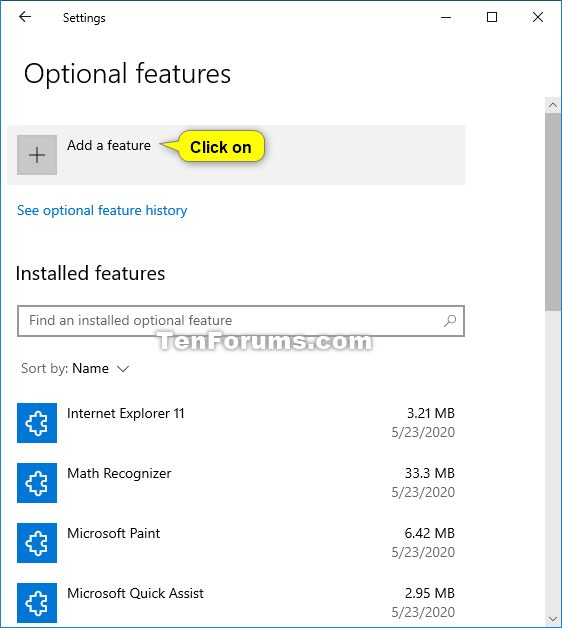Click the Math Recognizer puzzle icon

(37, 483)
